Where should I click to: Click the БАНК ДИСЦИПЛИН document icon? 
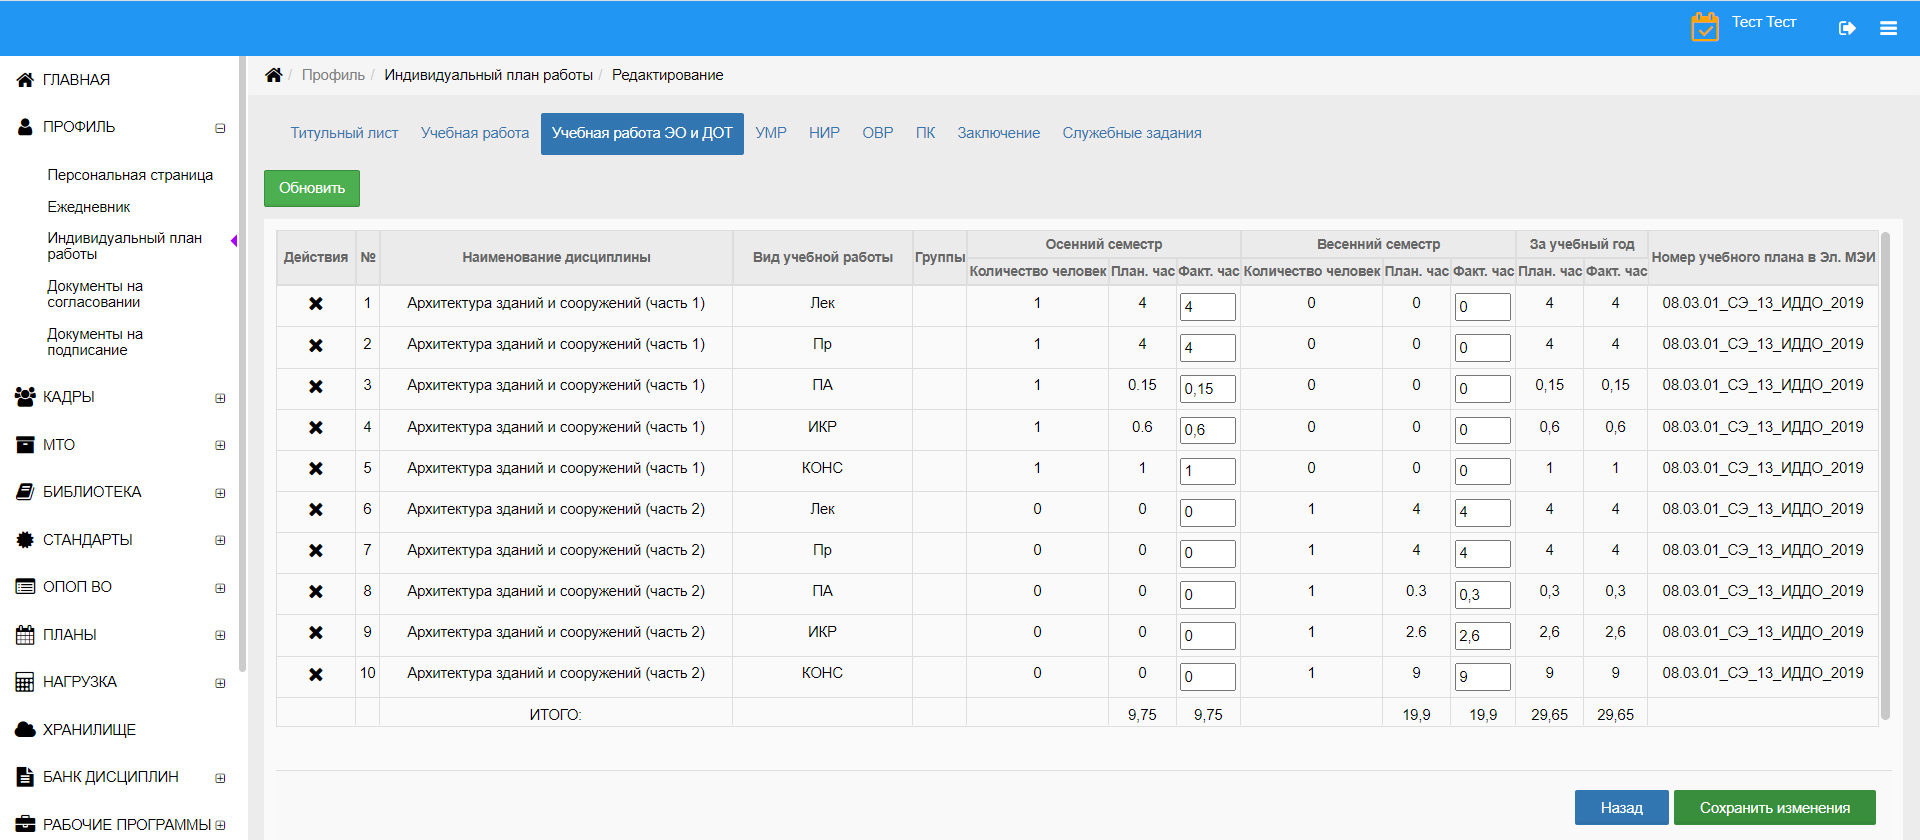click(x=25, y=777)
